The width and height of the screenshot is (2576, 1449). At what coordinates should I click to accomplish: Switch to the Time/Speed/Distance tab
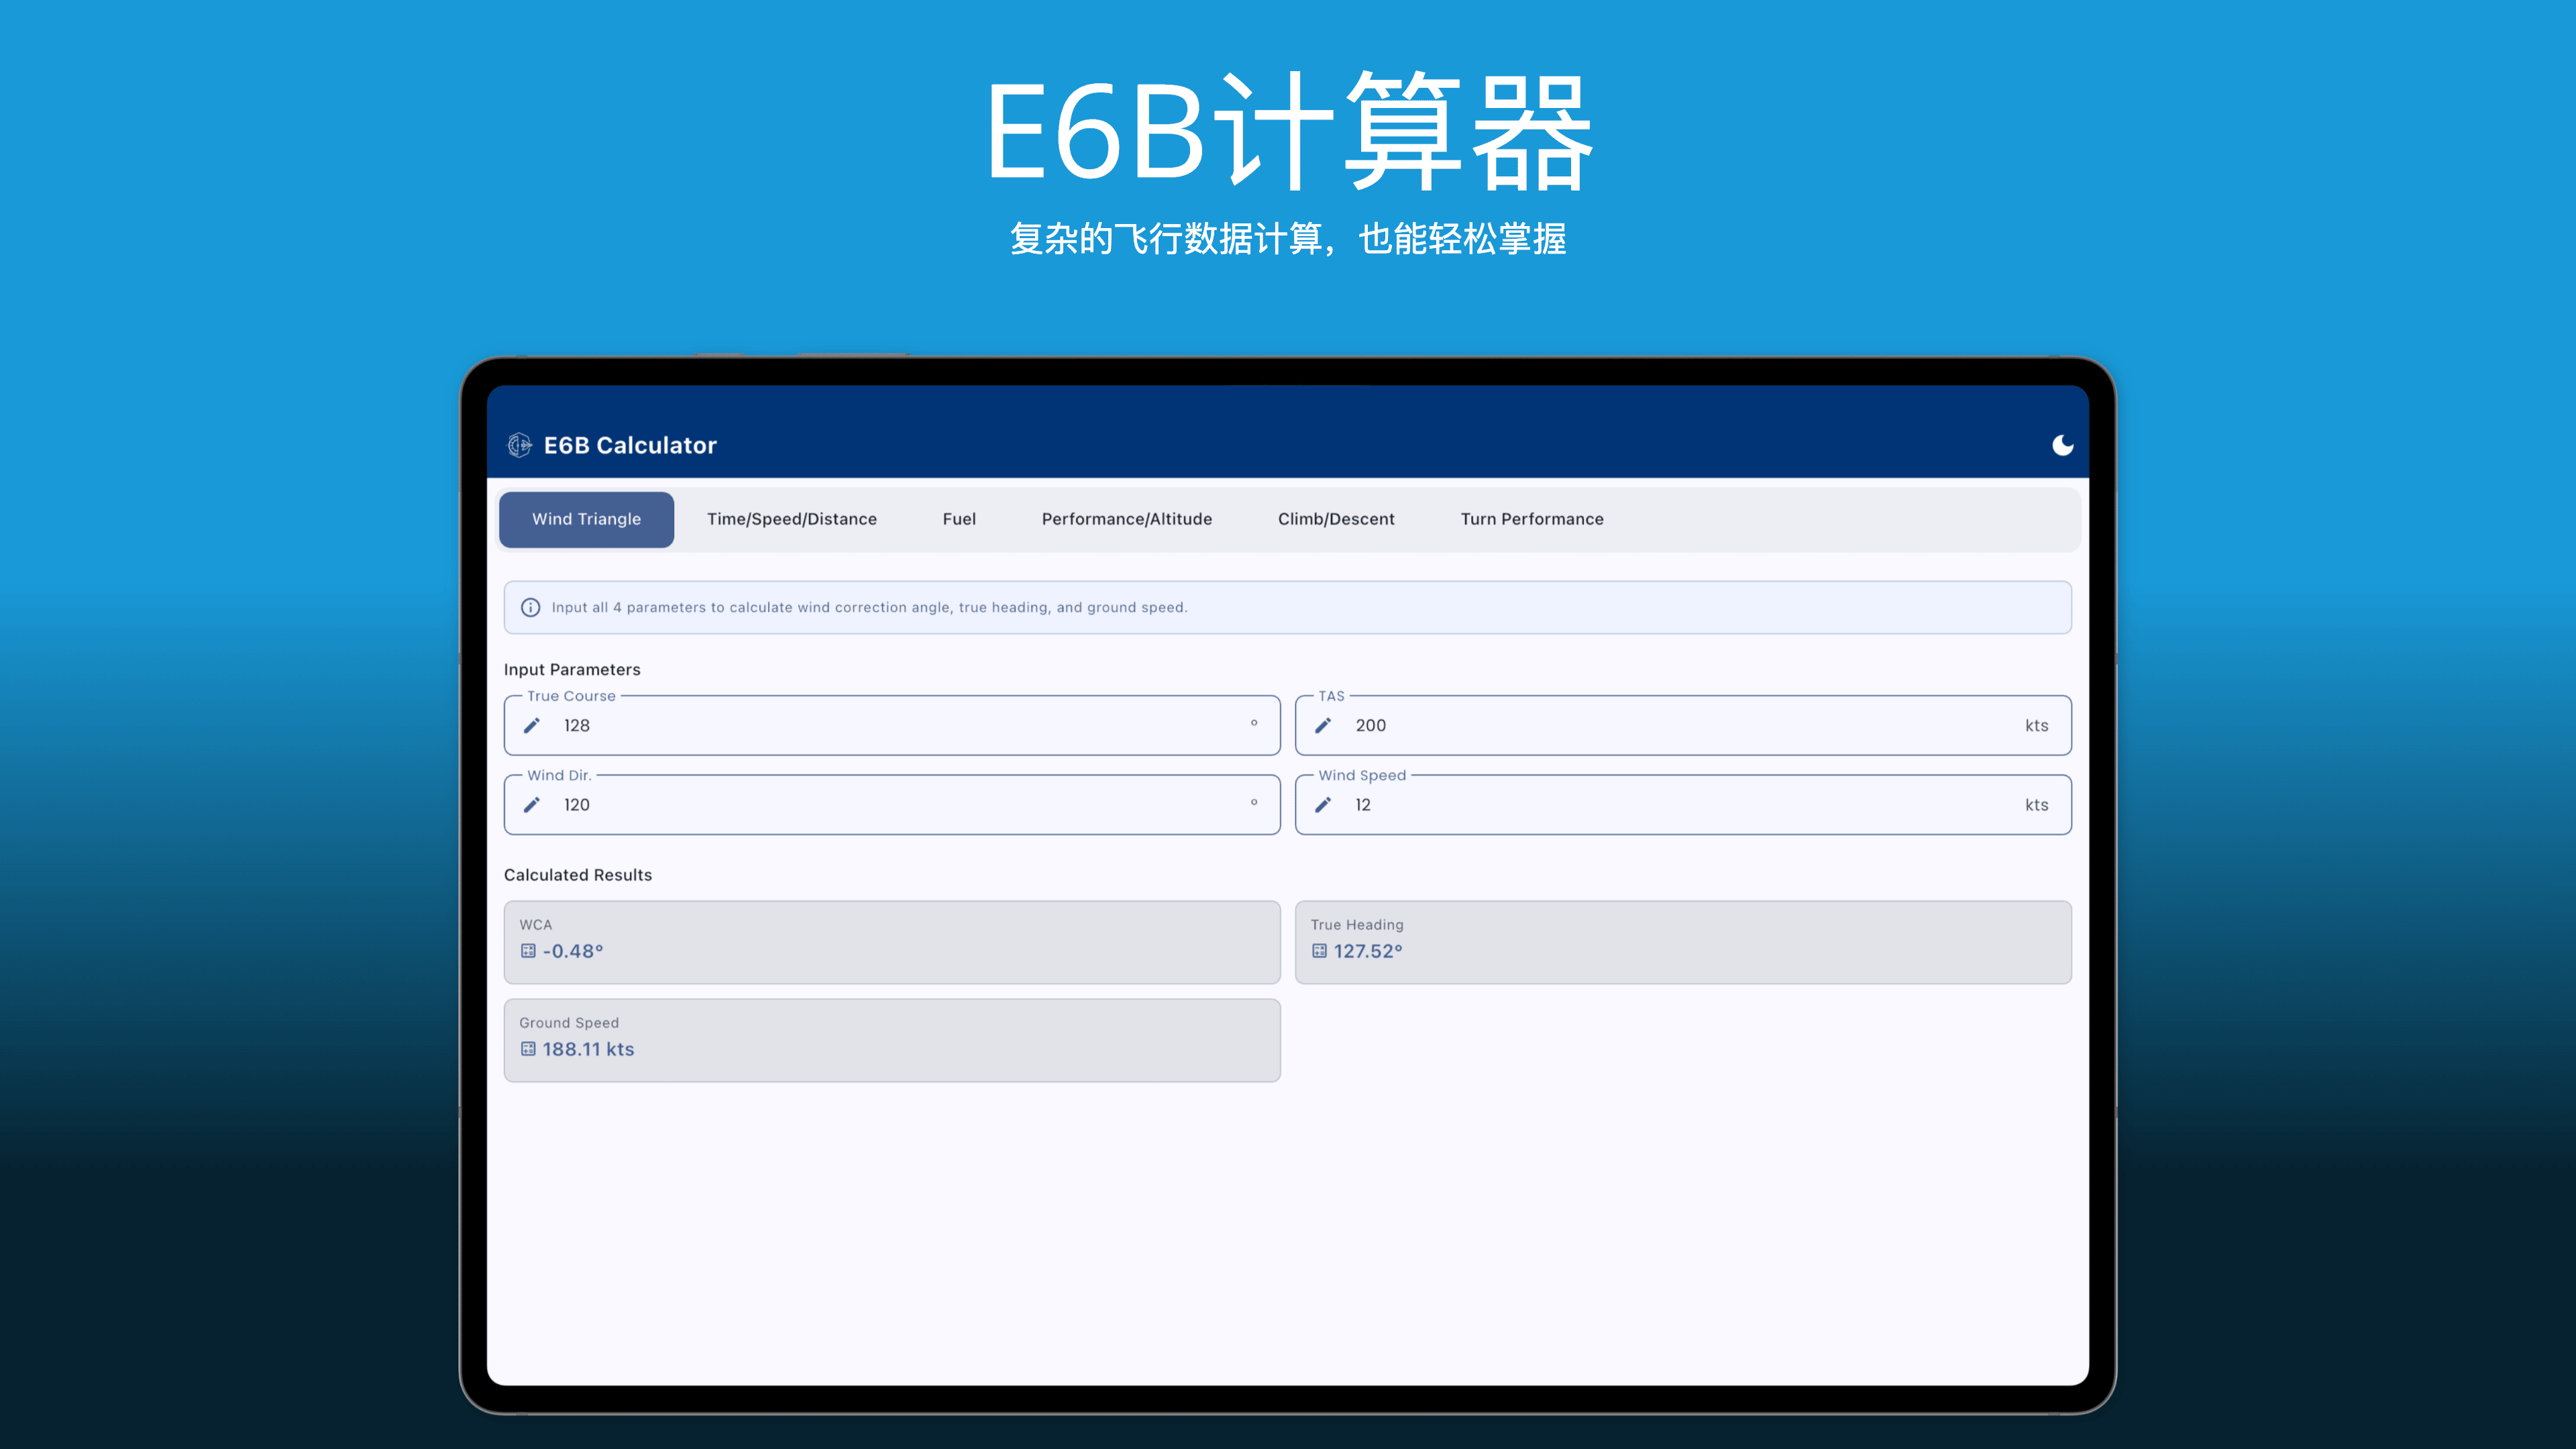pos(791,519)
